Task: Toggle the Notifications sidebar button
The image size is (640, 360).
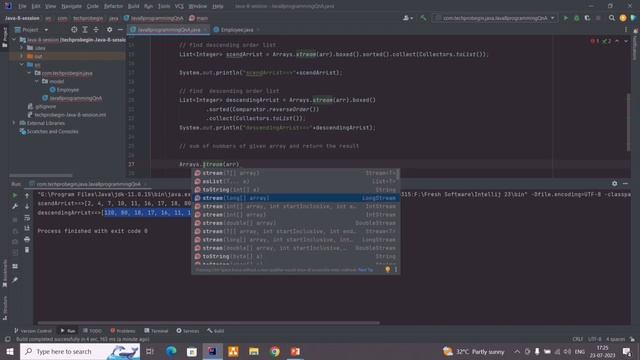Action: 636,45
